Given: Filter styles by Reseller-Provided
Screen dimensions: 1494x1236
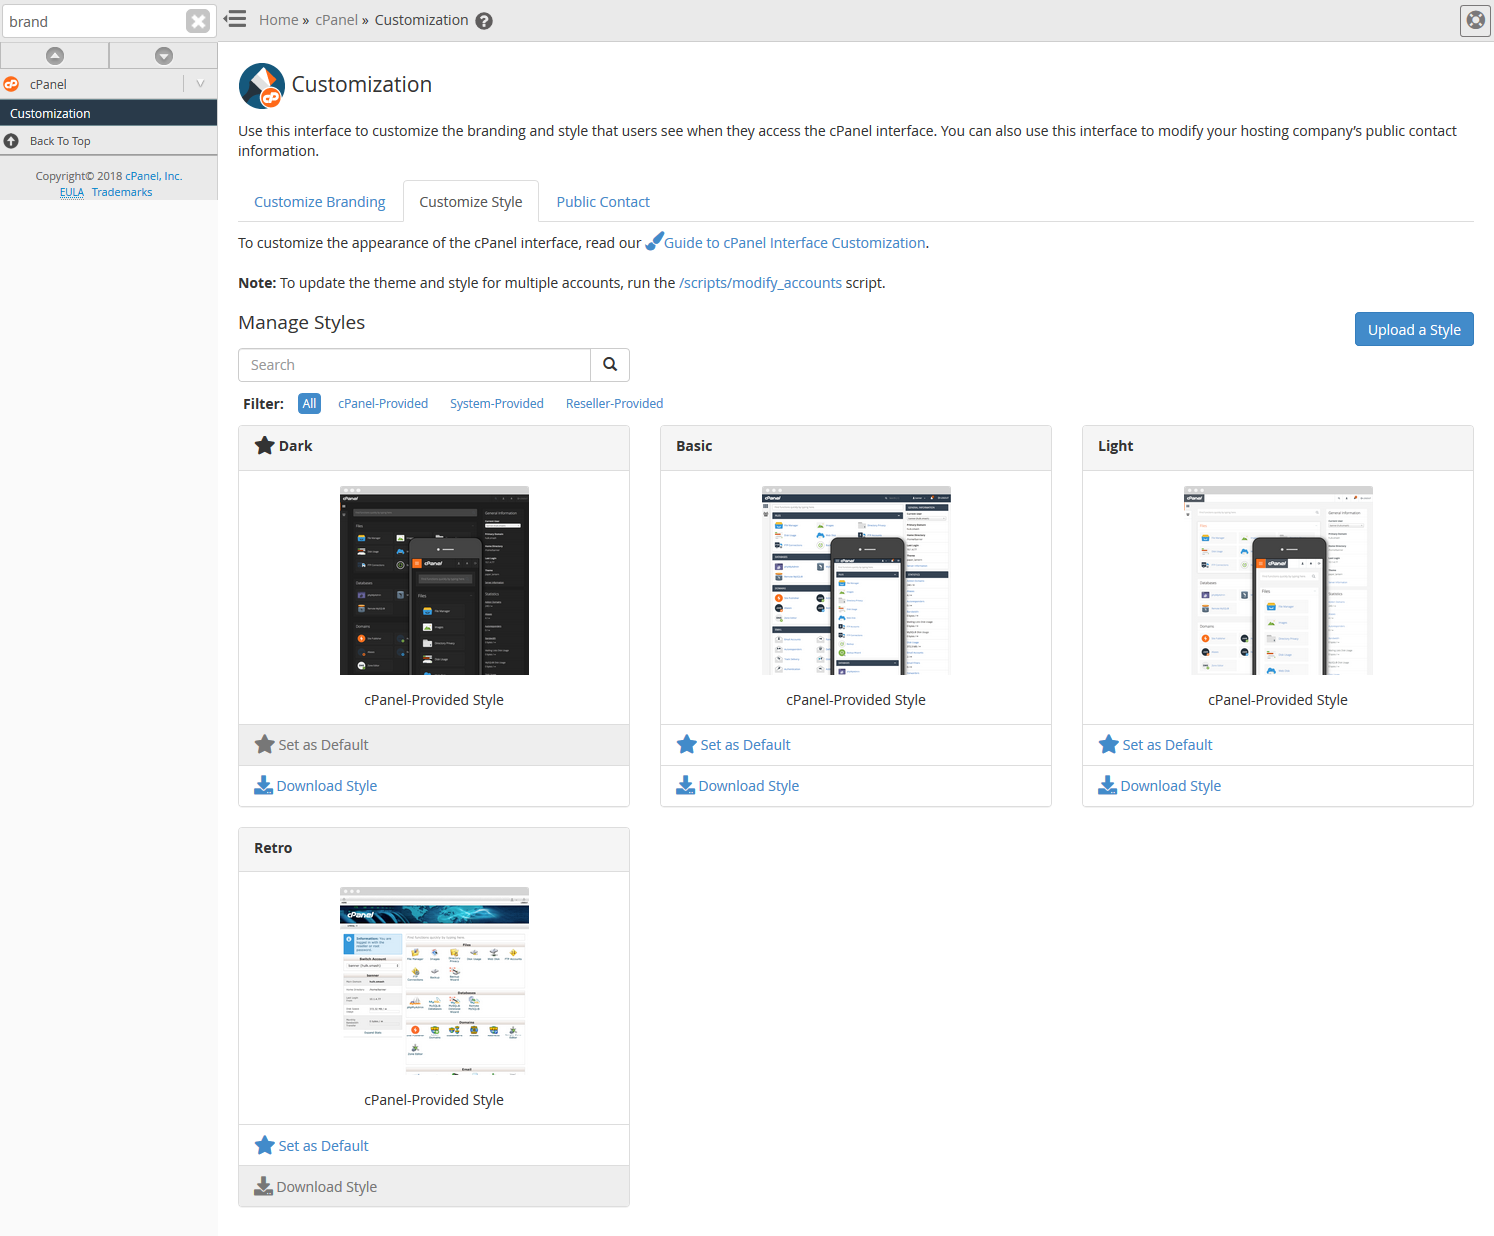Looking at the screenshot, I should coord(614,404).
